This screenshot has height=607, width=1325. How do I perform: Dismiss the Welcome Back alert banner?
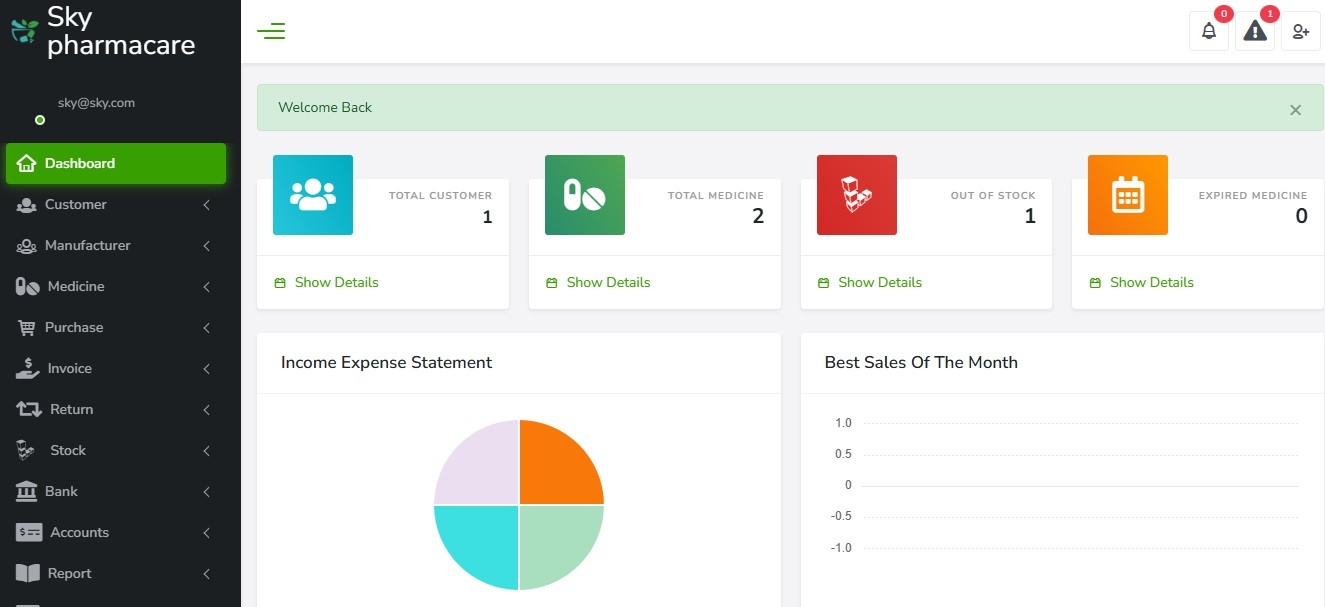1295,110
